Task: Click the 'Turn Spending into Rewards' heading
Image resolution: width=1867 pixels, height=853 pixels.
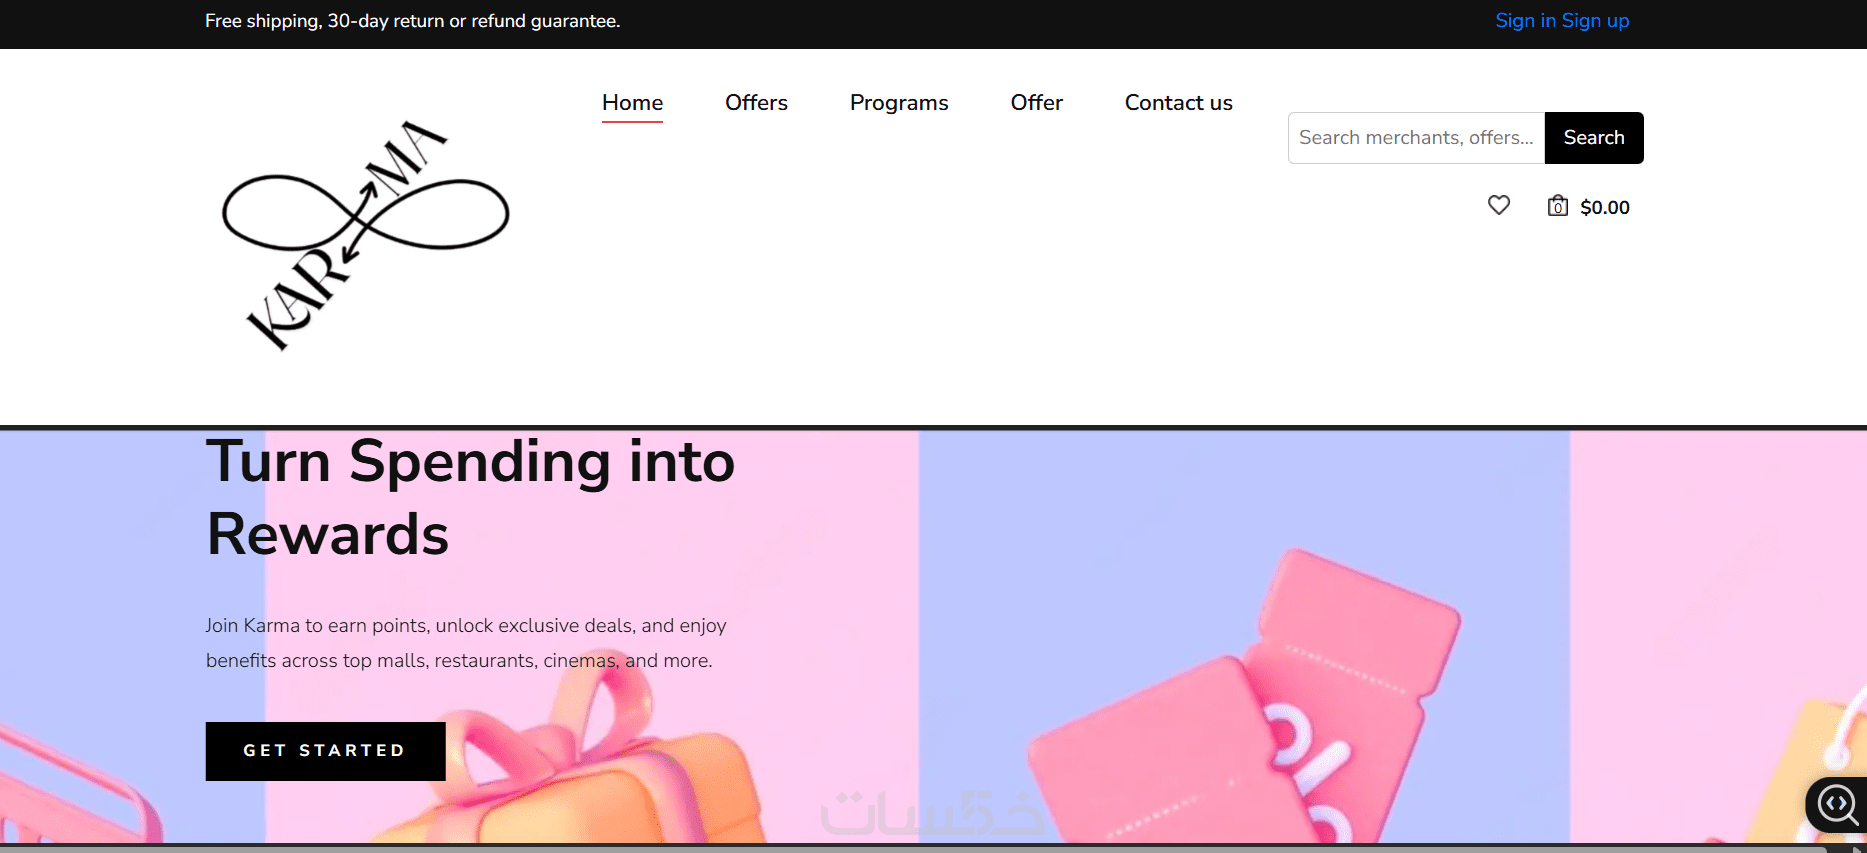Action: click(x=470, y=497)
